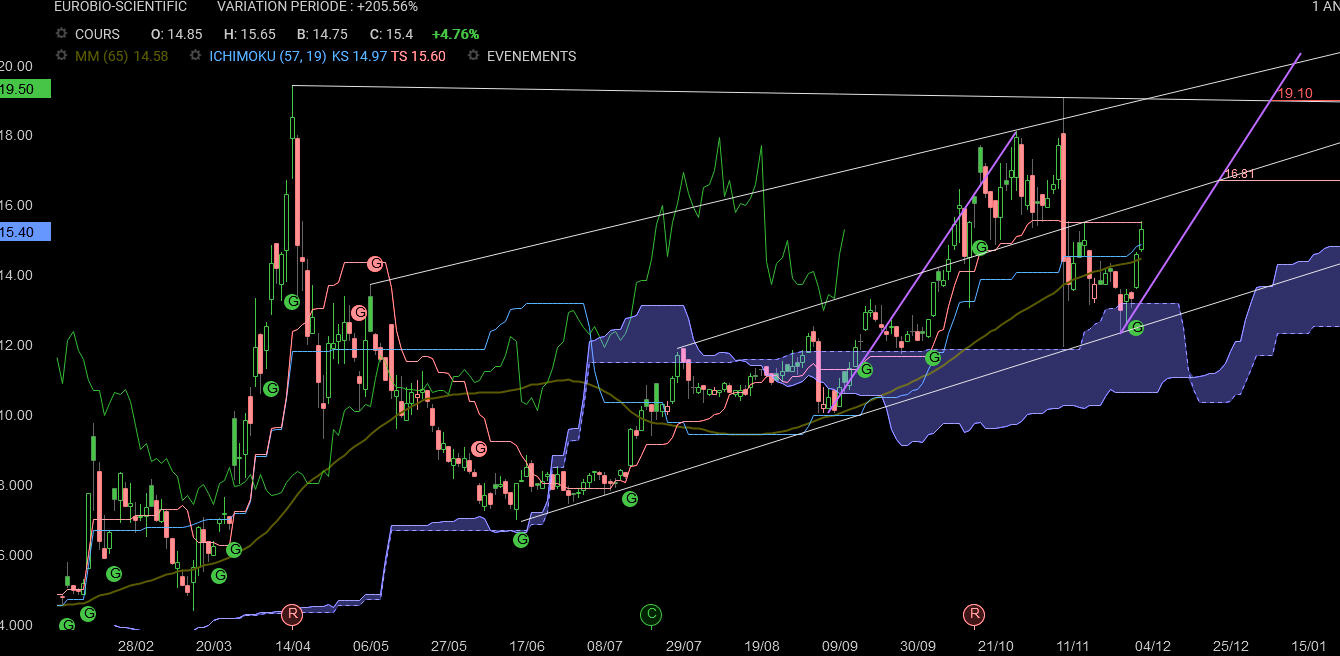Click green G signal marker before 04/12
Screen dimensions: 1340x656
point(1135,328)
